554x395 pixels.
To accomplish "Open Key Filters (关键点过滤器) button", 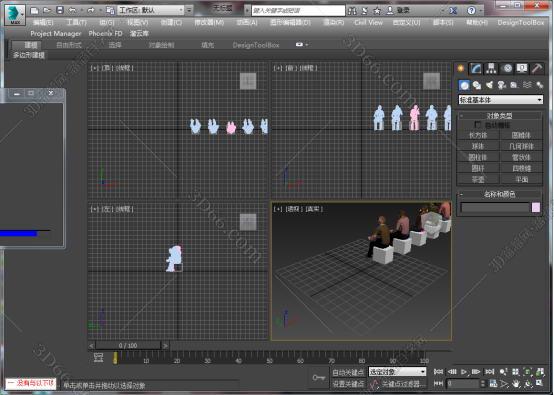I will pyautogui.click(x=404, y=384).
